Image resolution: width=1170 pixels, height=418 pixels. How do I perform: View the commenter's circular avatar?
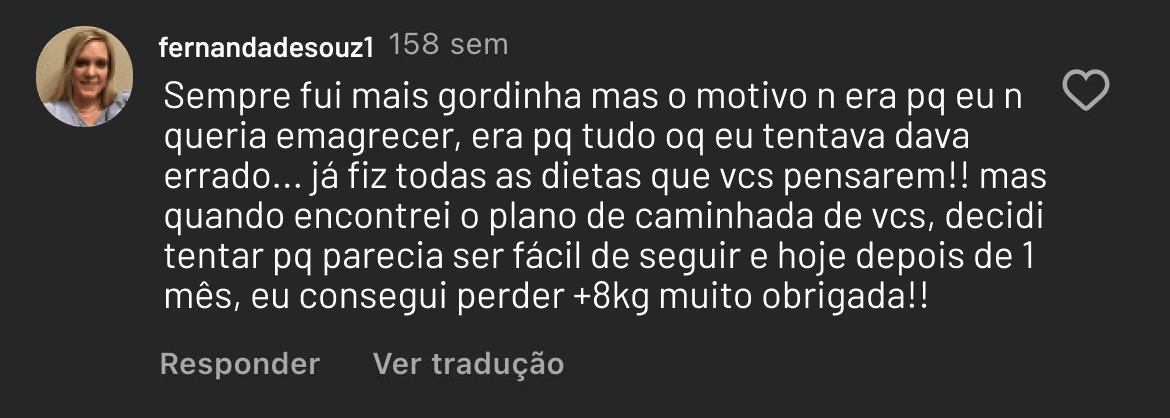tap(84, 77)
